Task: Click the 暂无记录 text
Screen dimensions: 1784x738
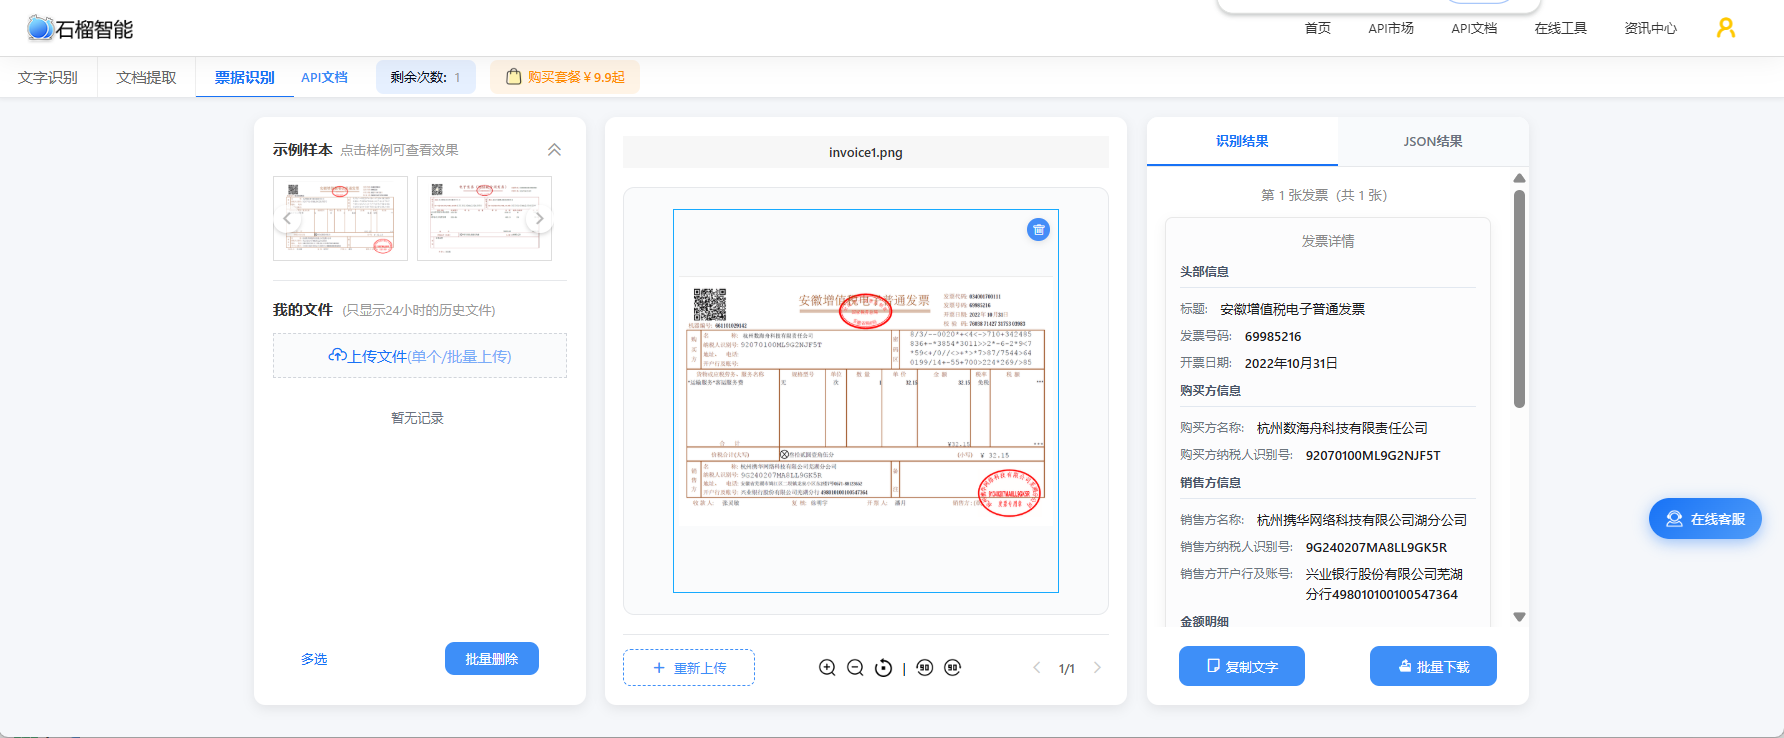Action: coord(417,418)
